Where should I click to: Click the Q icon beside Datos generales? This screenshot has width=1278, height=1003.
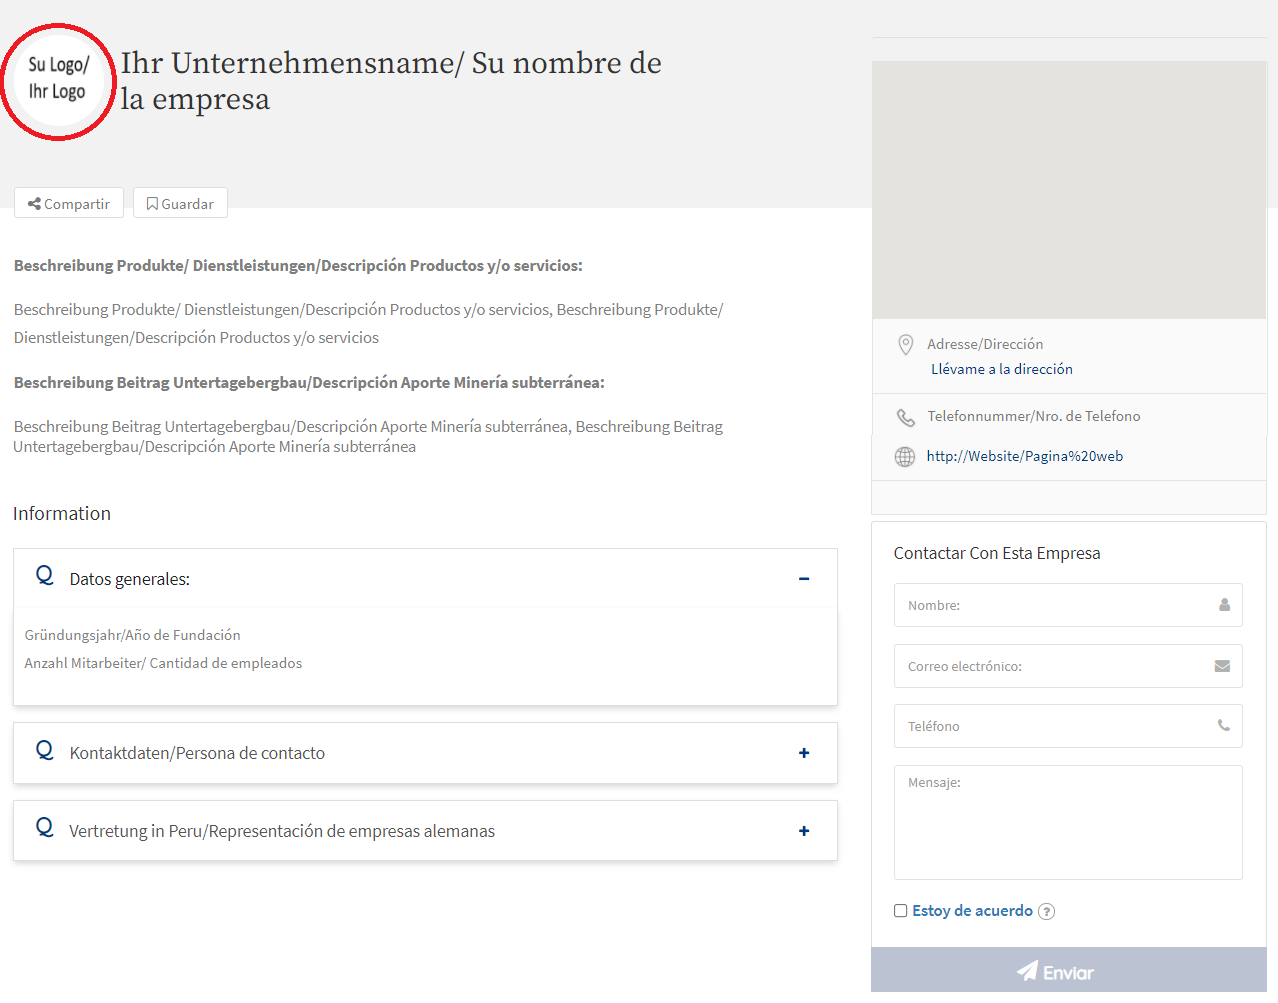pos(45,576)
